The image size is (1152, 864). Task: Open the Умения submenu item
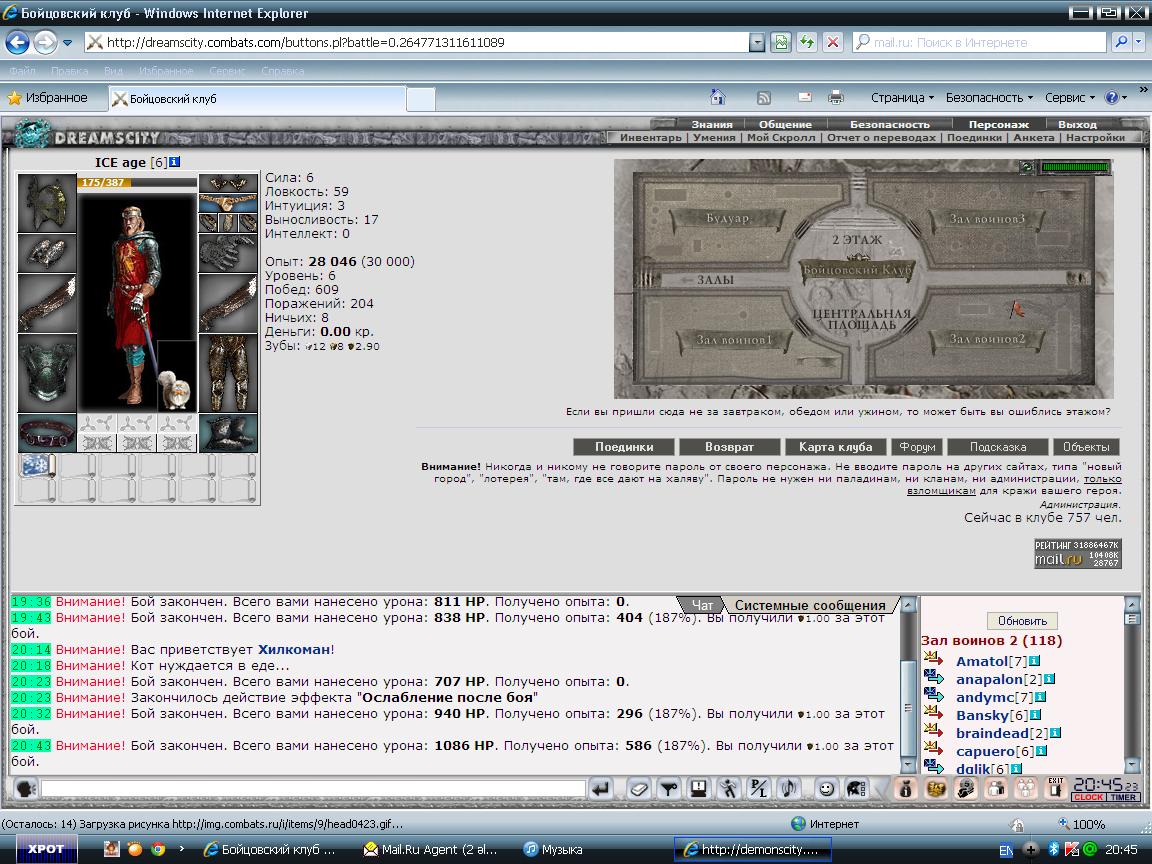click(x=714, y=137)
